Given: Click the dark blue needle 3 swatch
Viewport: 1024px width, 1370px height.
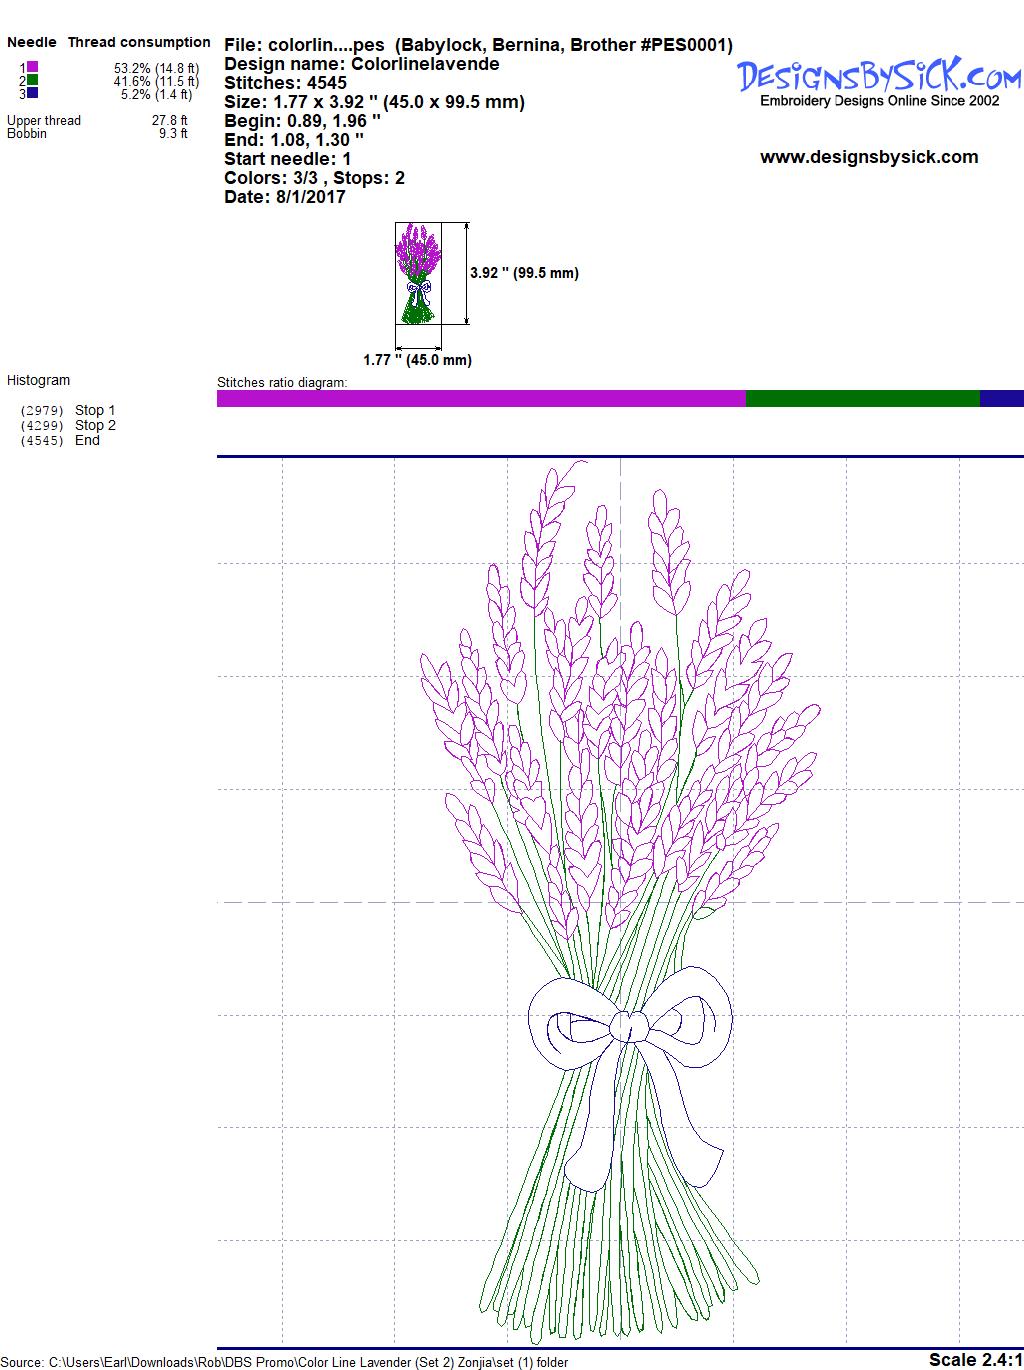Looking at the screenshot, I should [x=32, y=93].
